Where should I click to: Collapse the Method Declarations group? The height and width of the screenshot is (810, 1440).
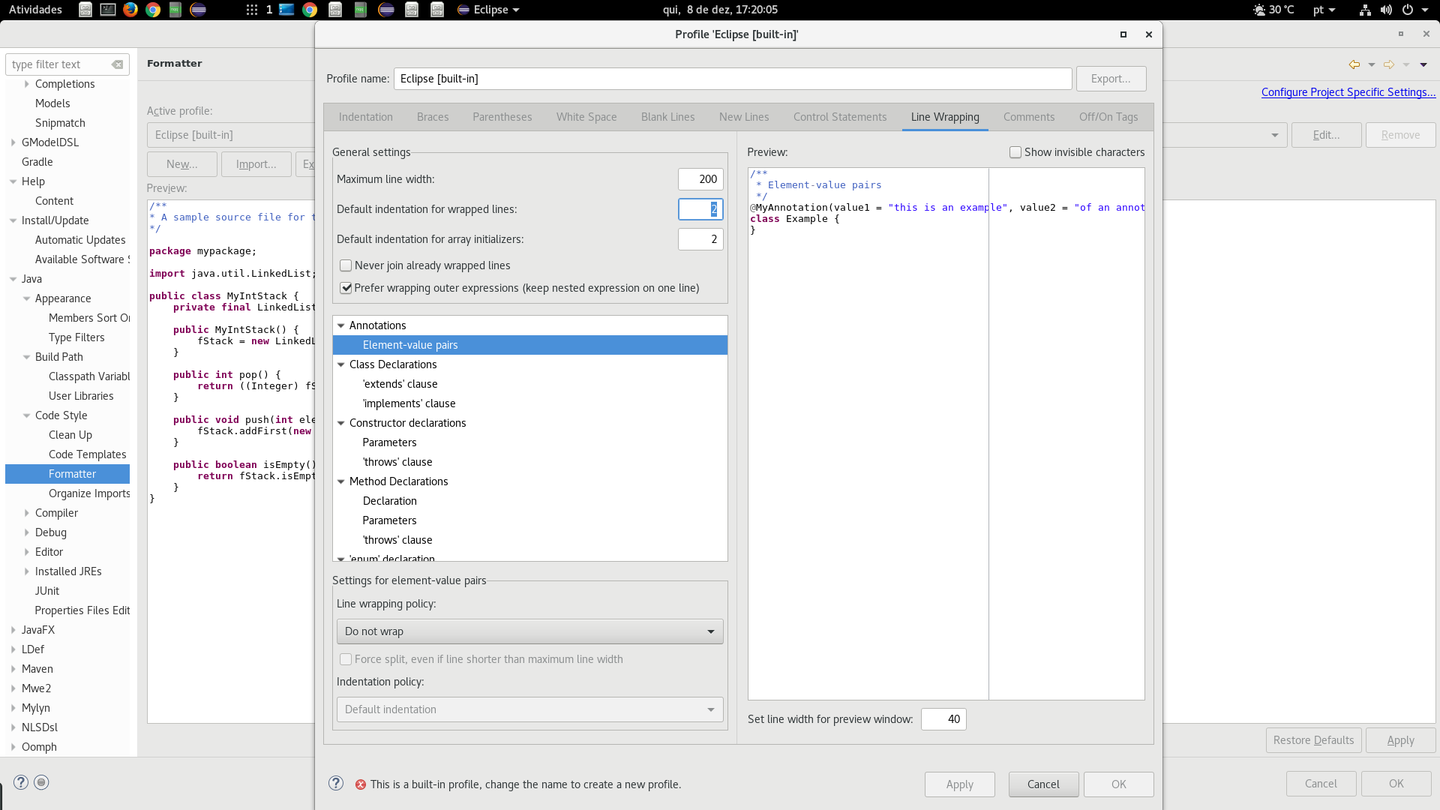(x=341, y=481)
